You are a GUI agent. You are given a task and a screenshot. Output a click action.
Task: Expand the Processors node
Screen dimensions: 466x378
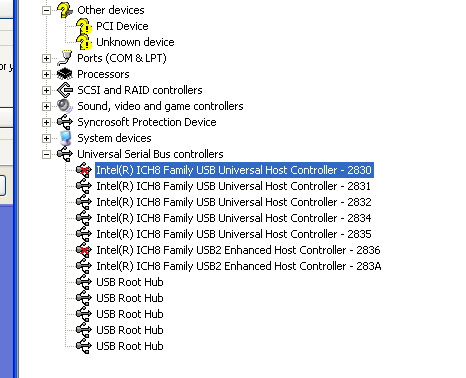(x=46, y=74)
